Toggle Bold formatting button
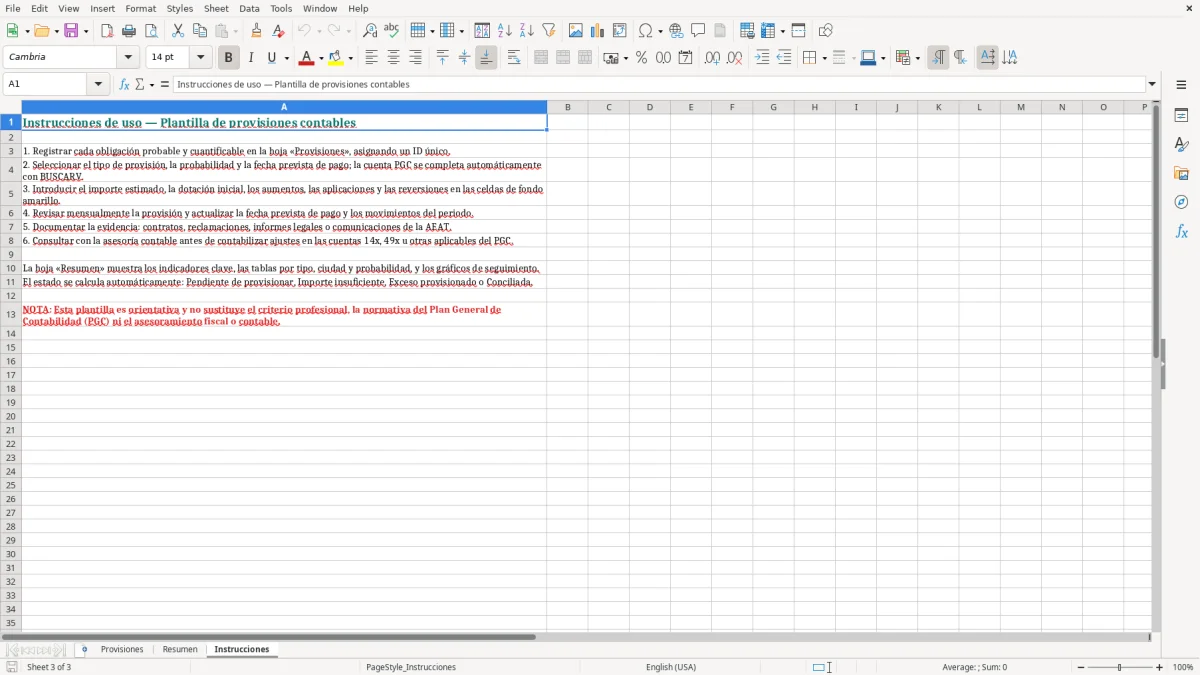 click(x=229, y=58)
